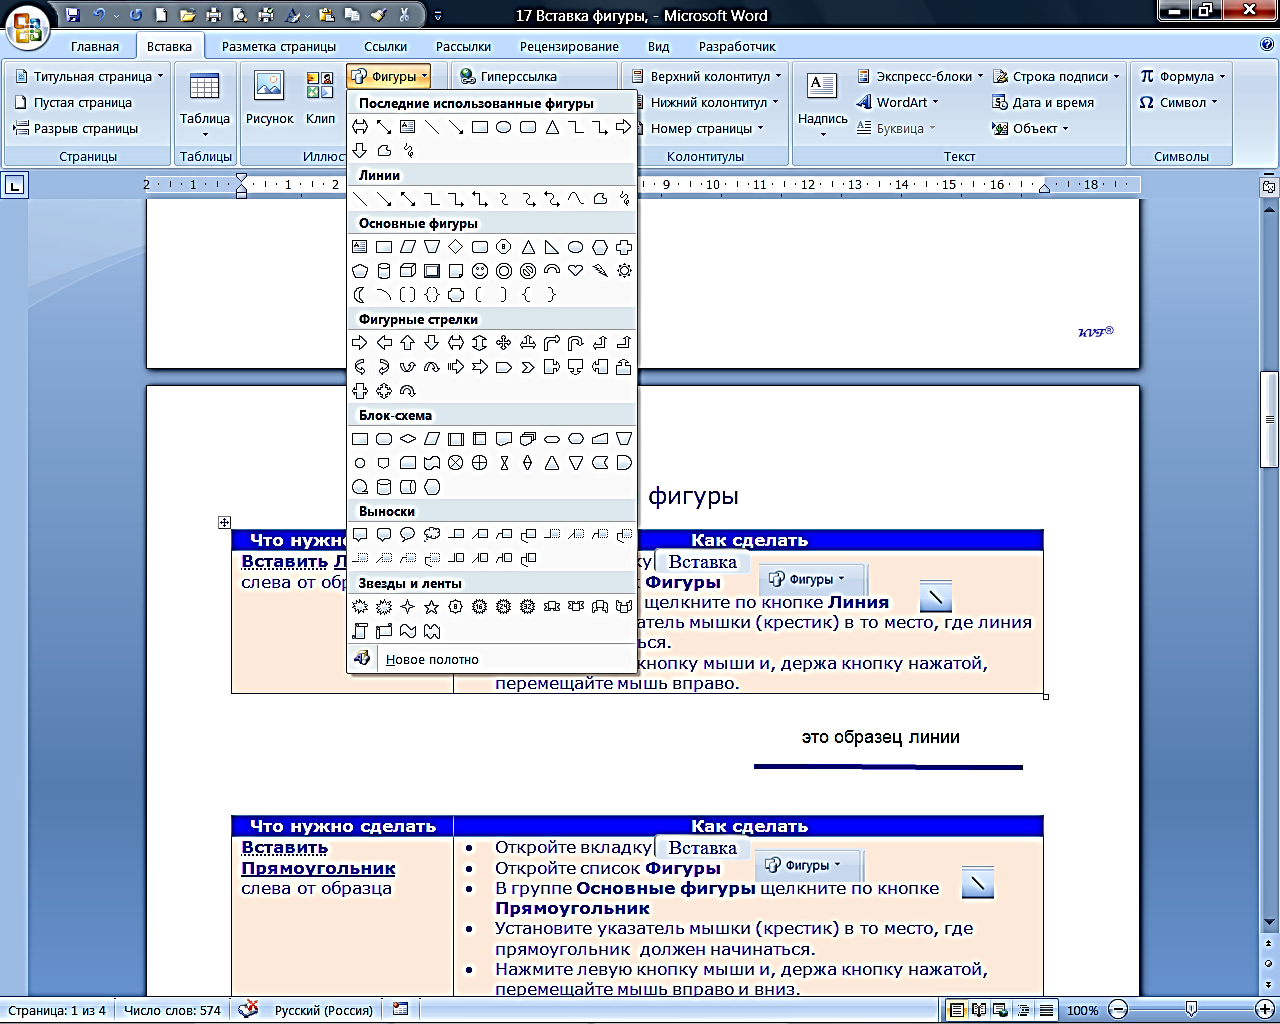Pick the heart shape in Основные фигуры
The height and width of the screenshot is (1024, 1280).
tap(576, 271)
